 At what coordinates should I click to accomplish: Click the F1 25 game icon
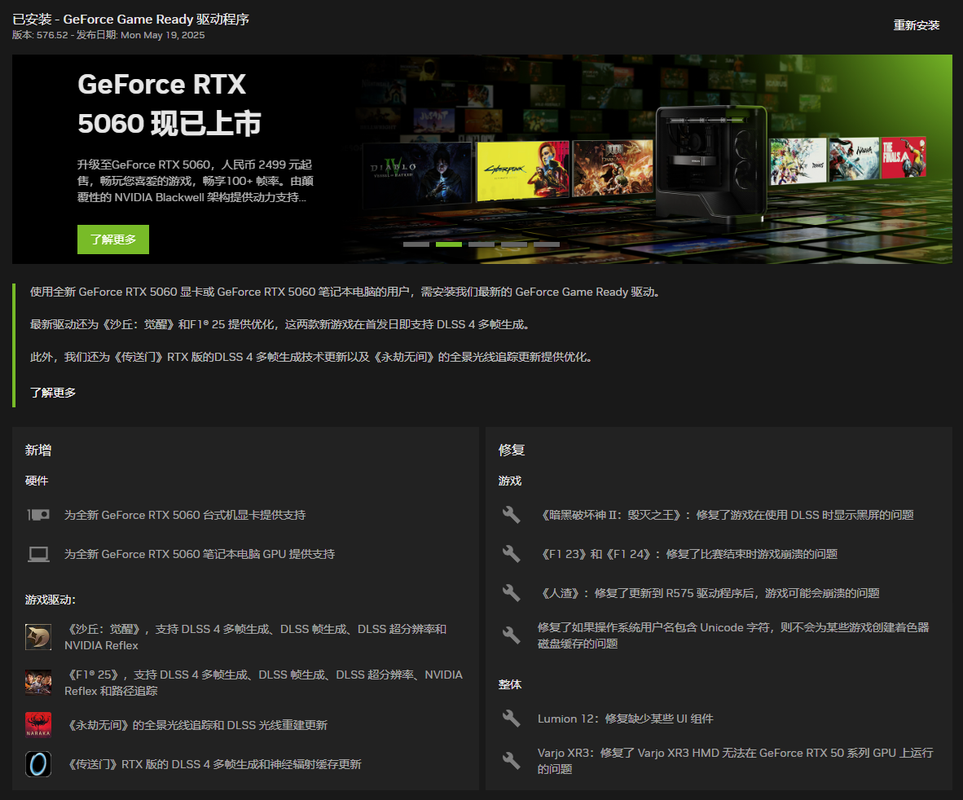38,682
